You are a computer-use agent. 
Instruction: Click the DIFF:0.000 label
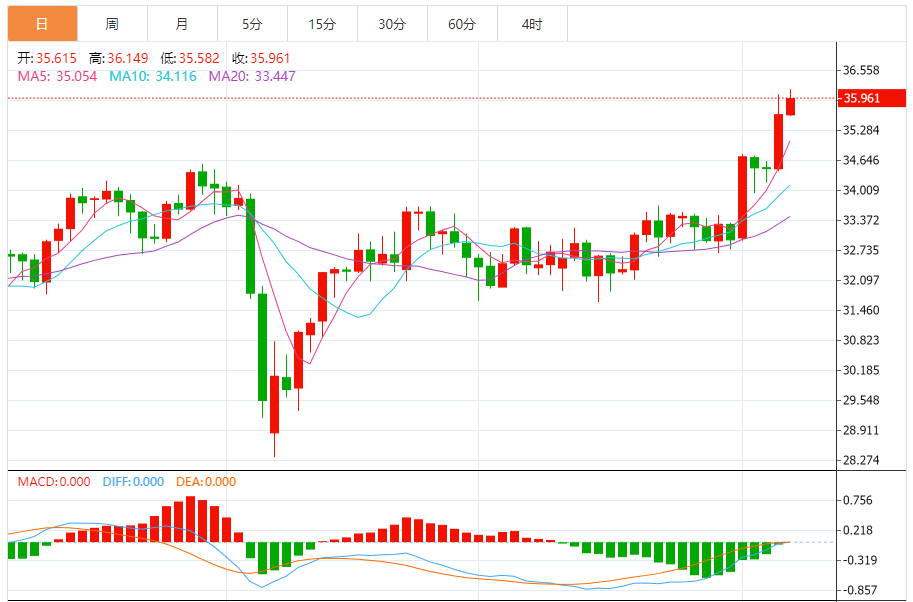(x=133, y=482)
